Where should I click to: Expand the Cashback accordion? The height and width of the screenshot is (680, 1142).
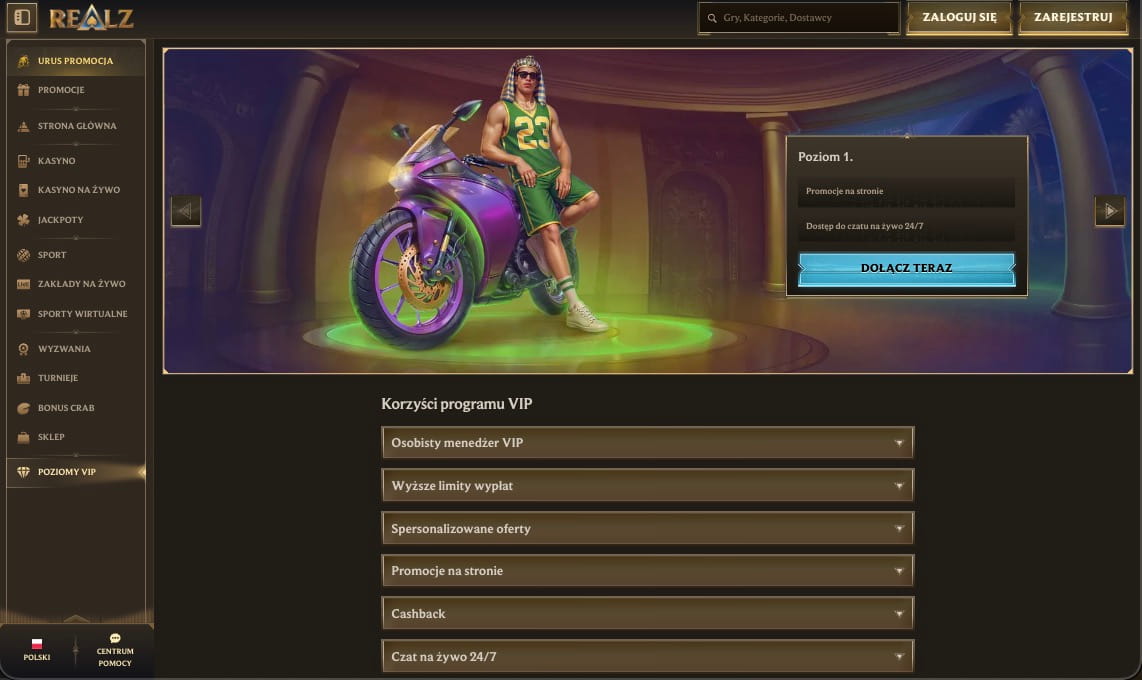647,614
